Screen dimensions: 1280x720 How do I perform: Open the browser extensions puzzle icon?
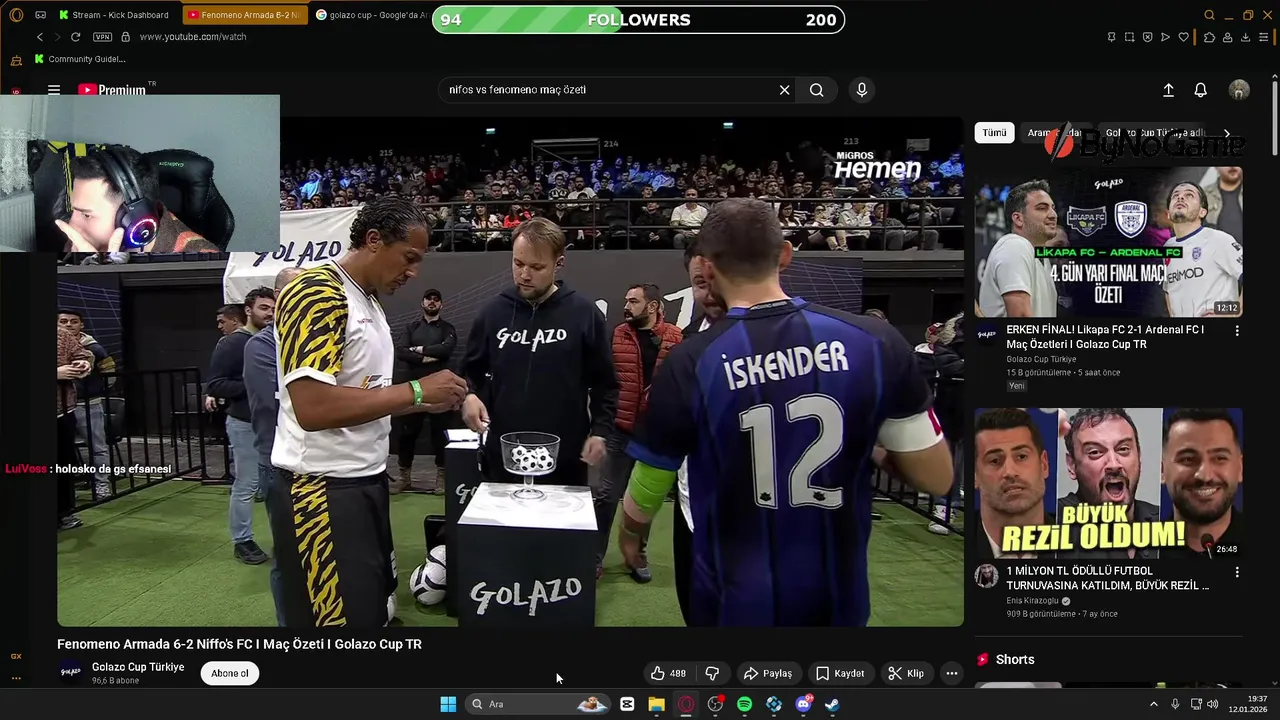[1209, 37]
